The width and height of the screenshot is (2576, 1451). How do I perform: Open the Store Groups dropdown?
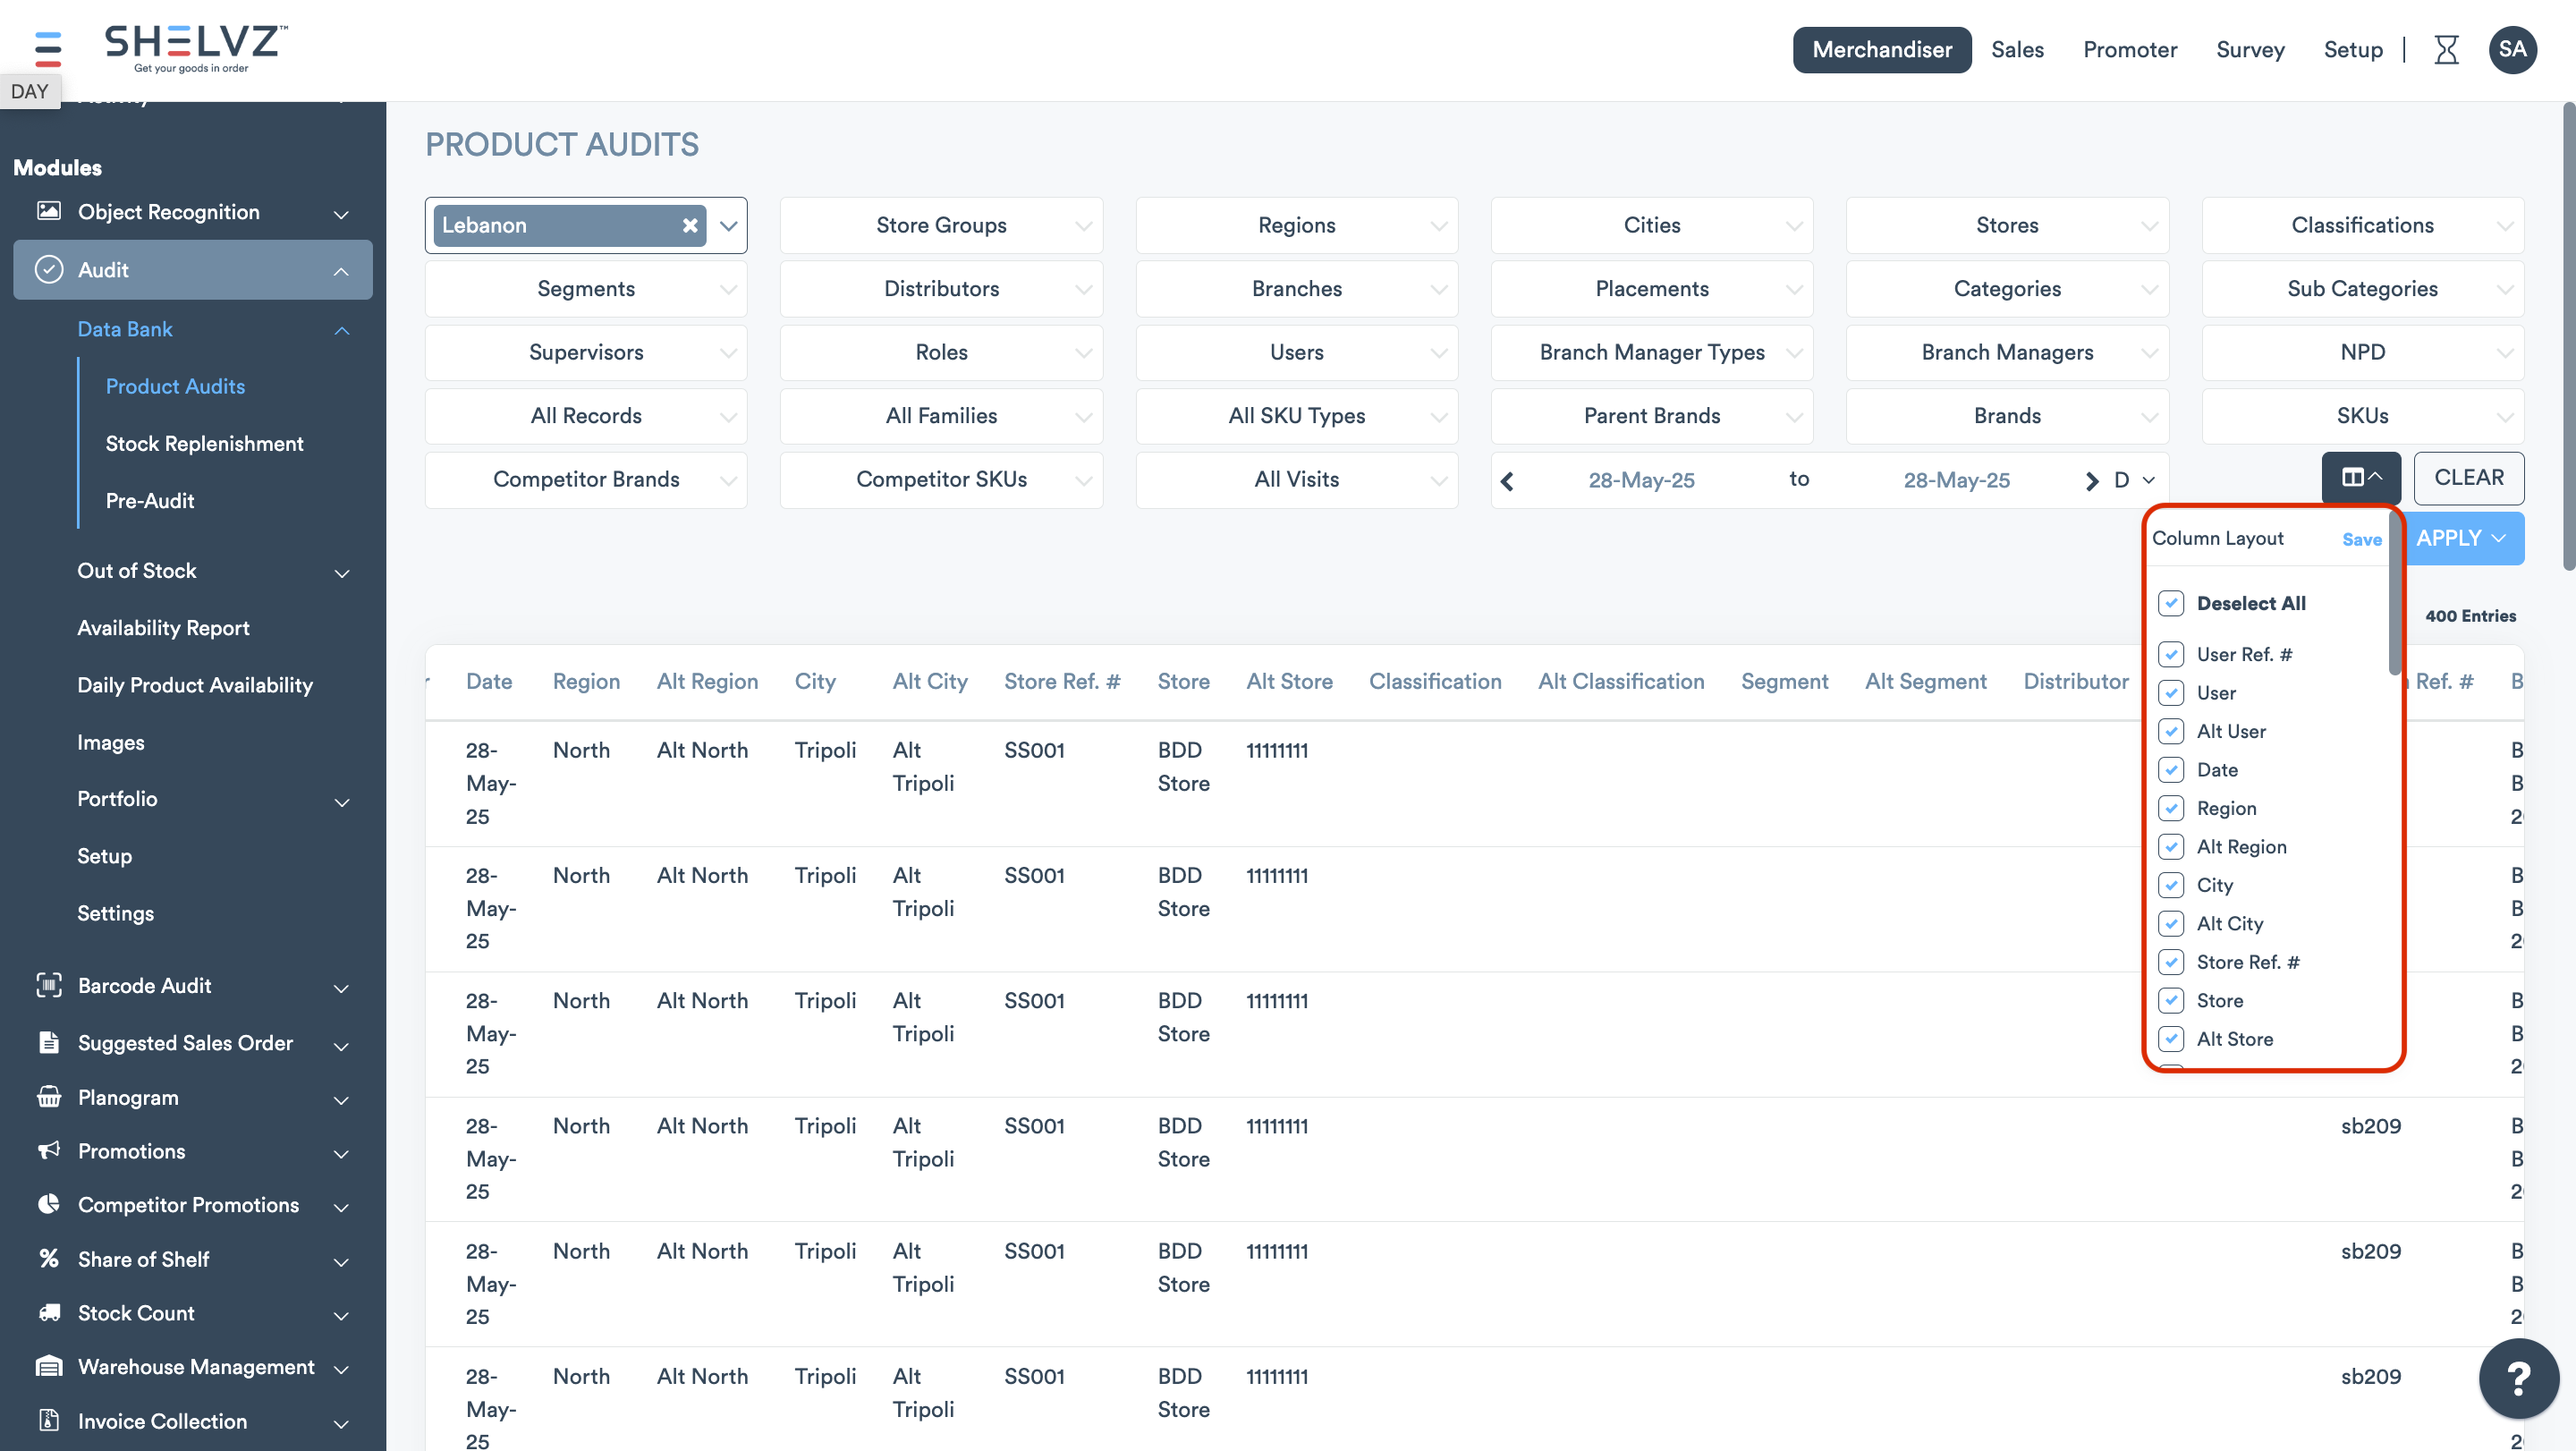click(x=940, y=226)
